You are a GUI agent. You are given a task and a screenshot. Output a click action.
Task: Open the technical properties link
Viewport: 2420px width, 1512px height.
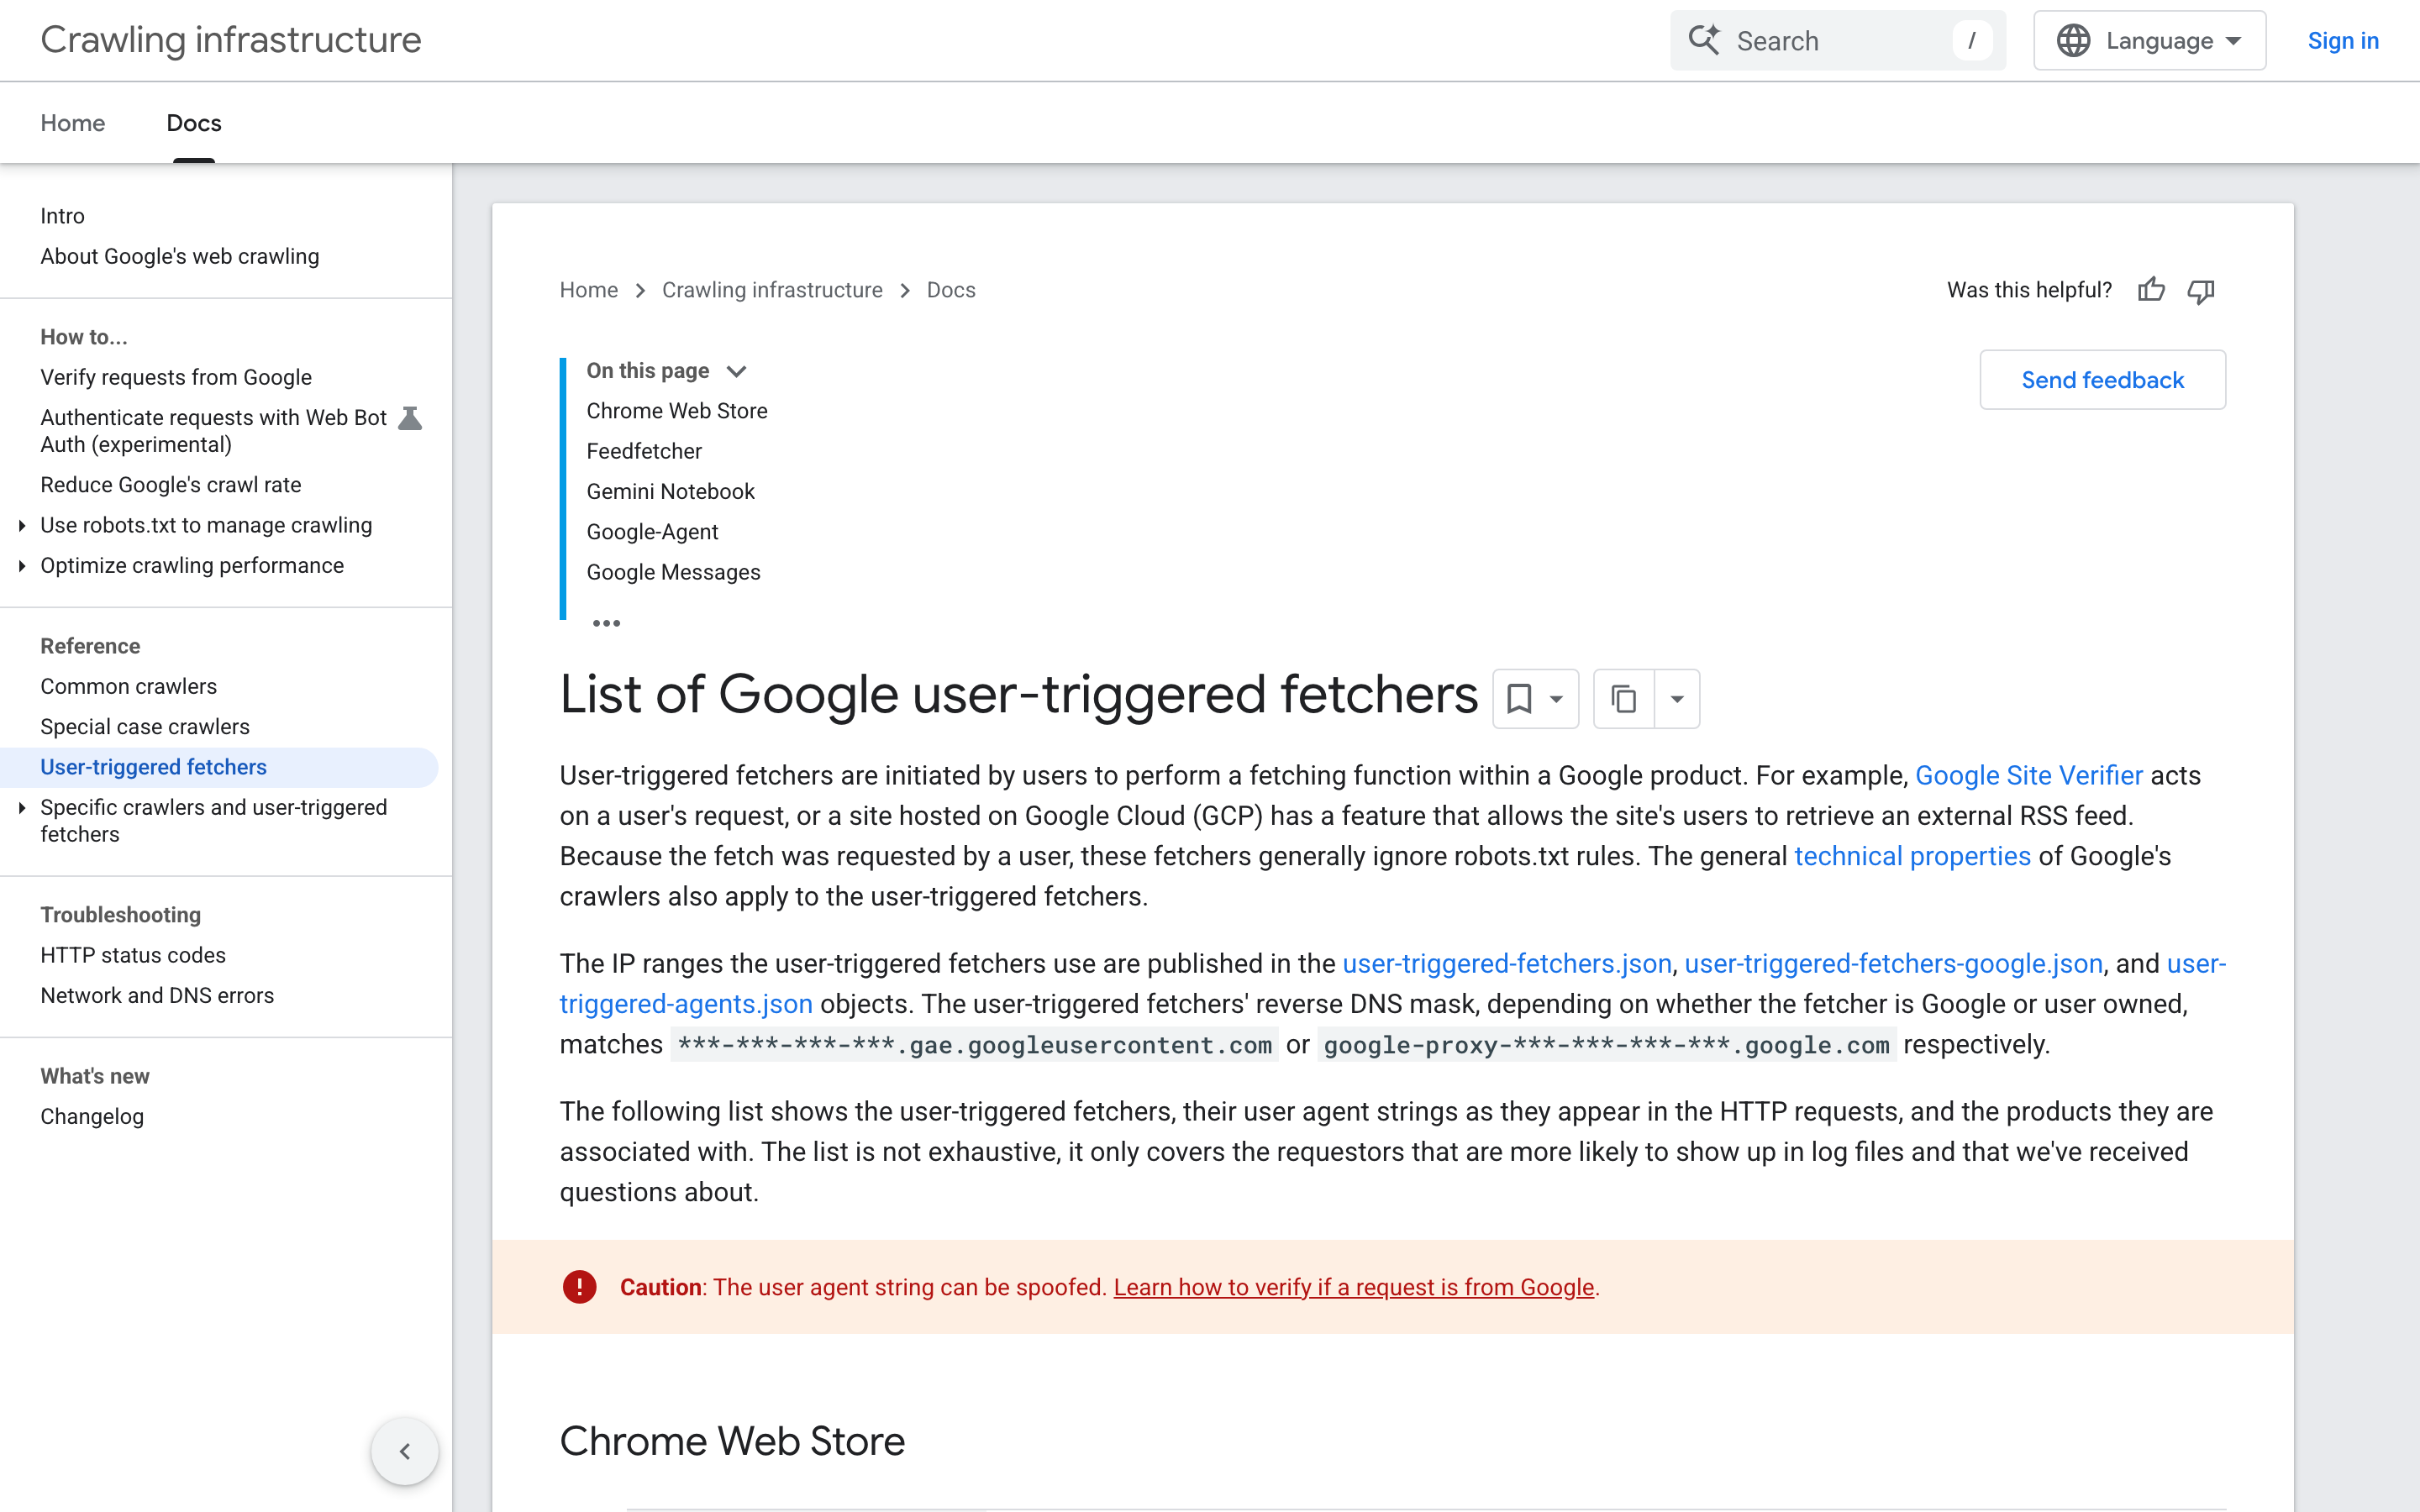tap(1912, 856)
